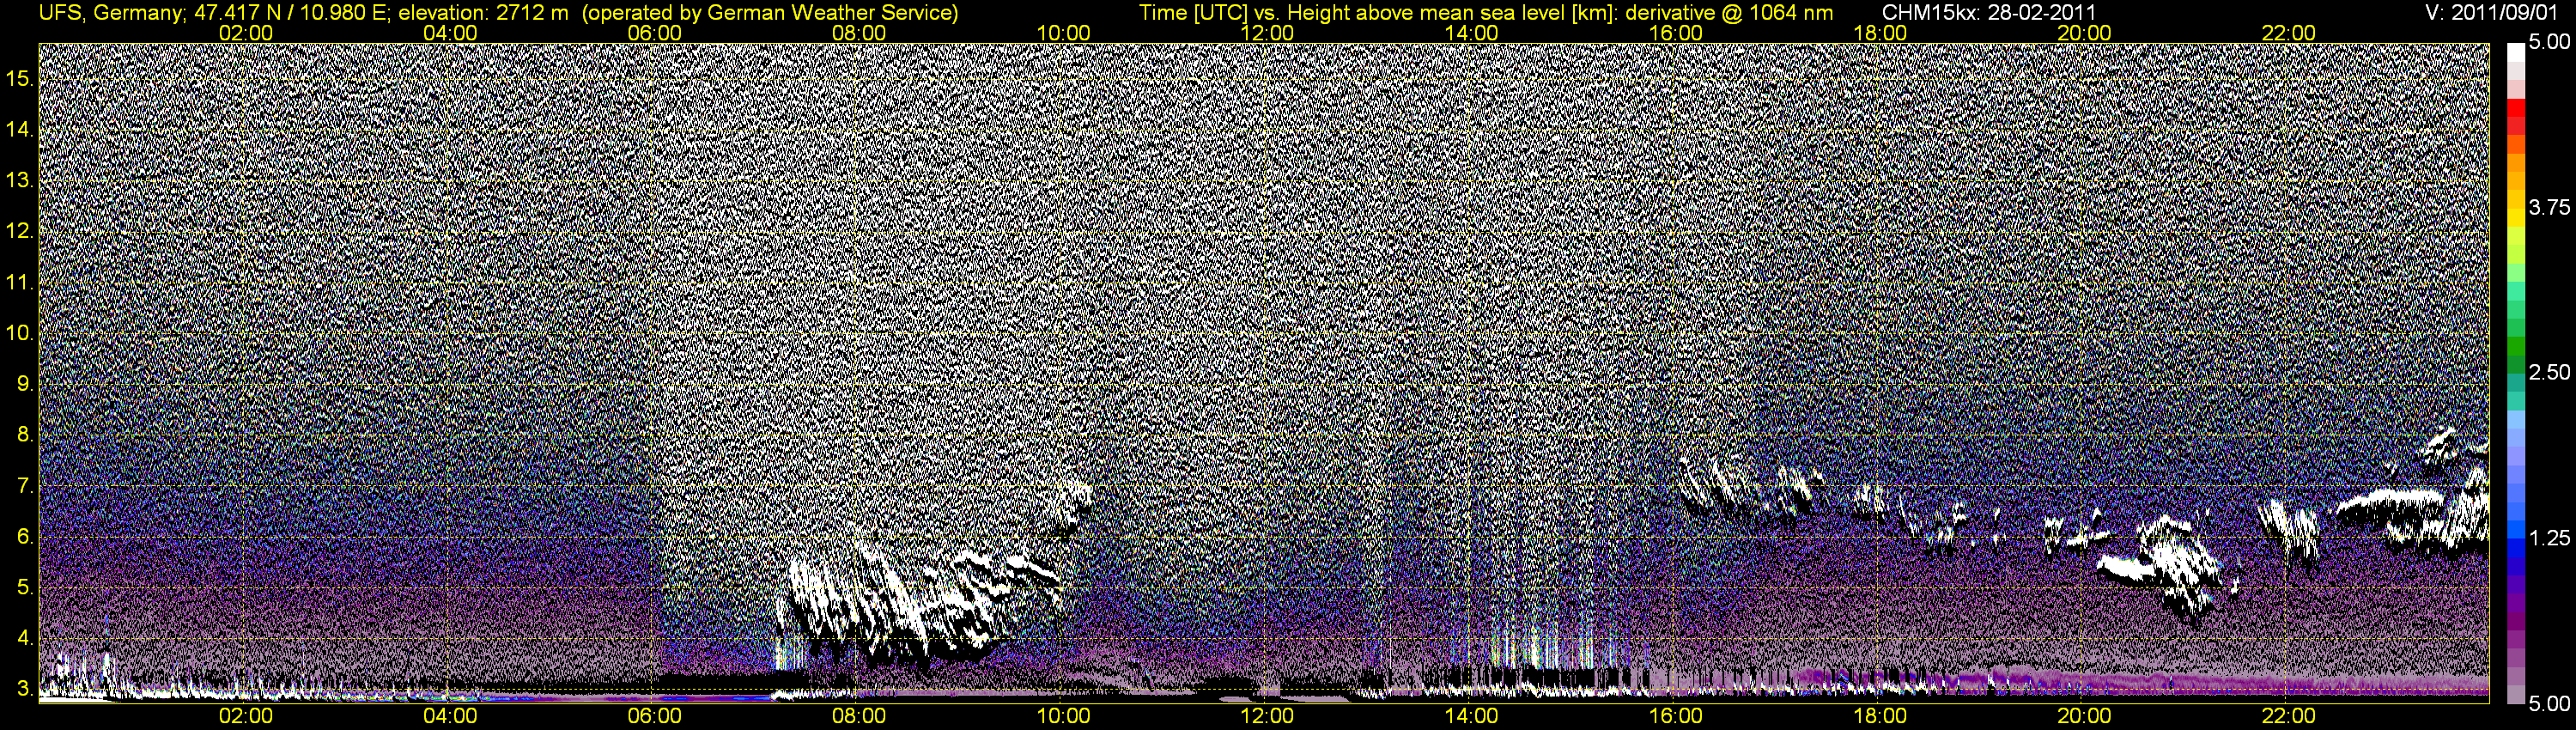Click the '12.' height axis label
Screen dimensions: 2576x730
point(20,231)
